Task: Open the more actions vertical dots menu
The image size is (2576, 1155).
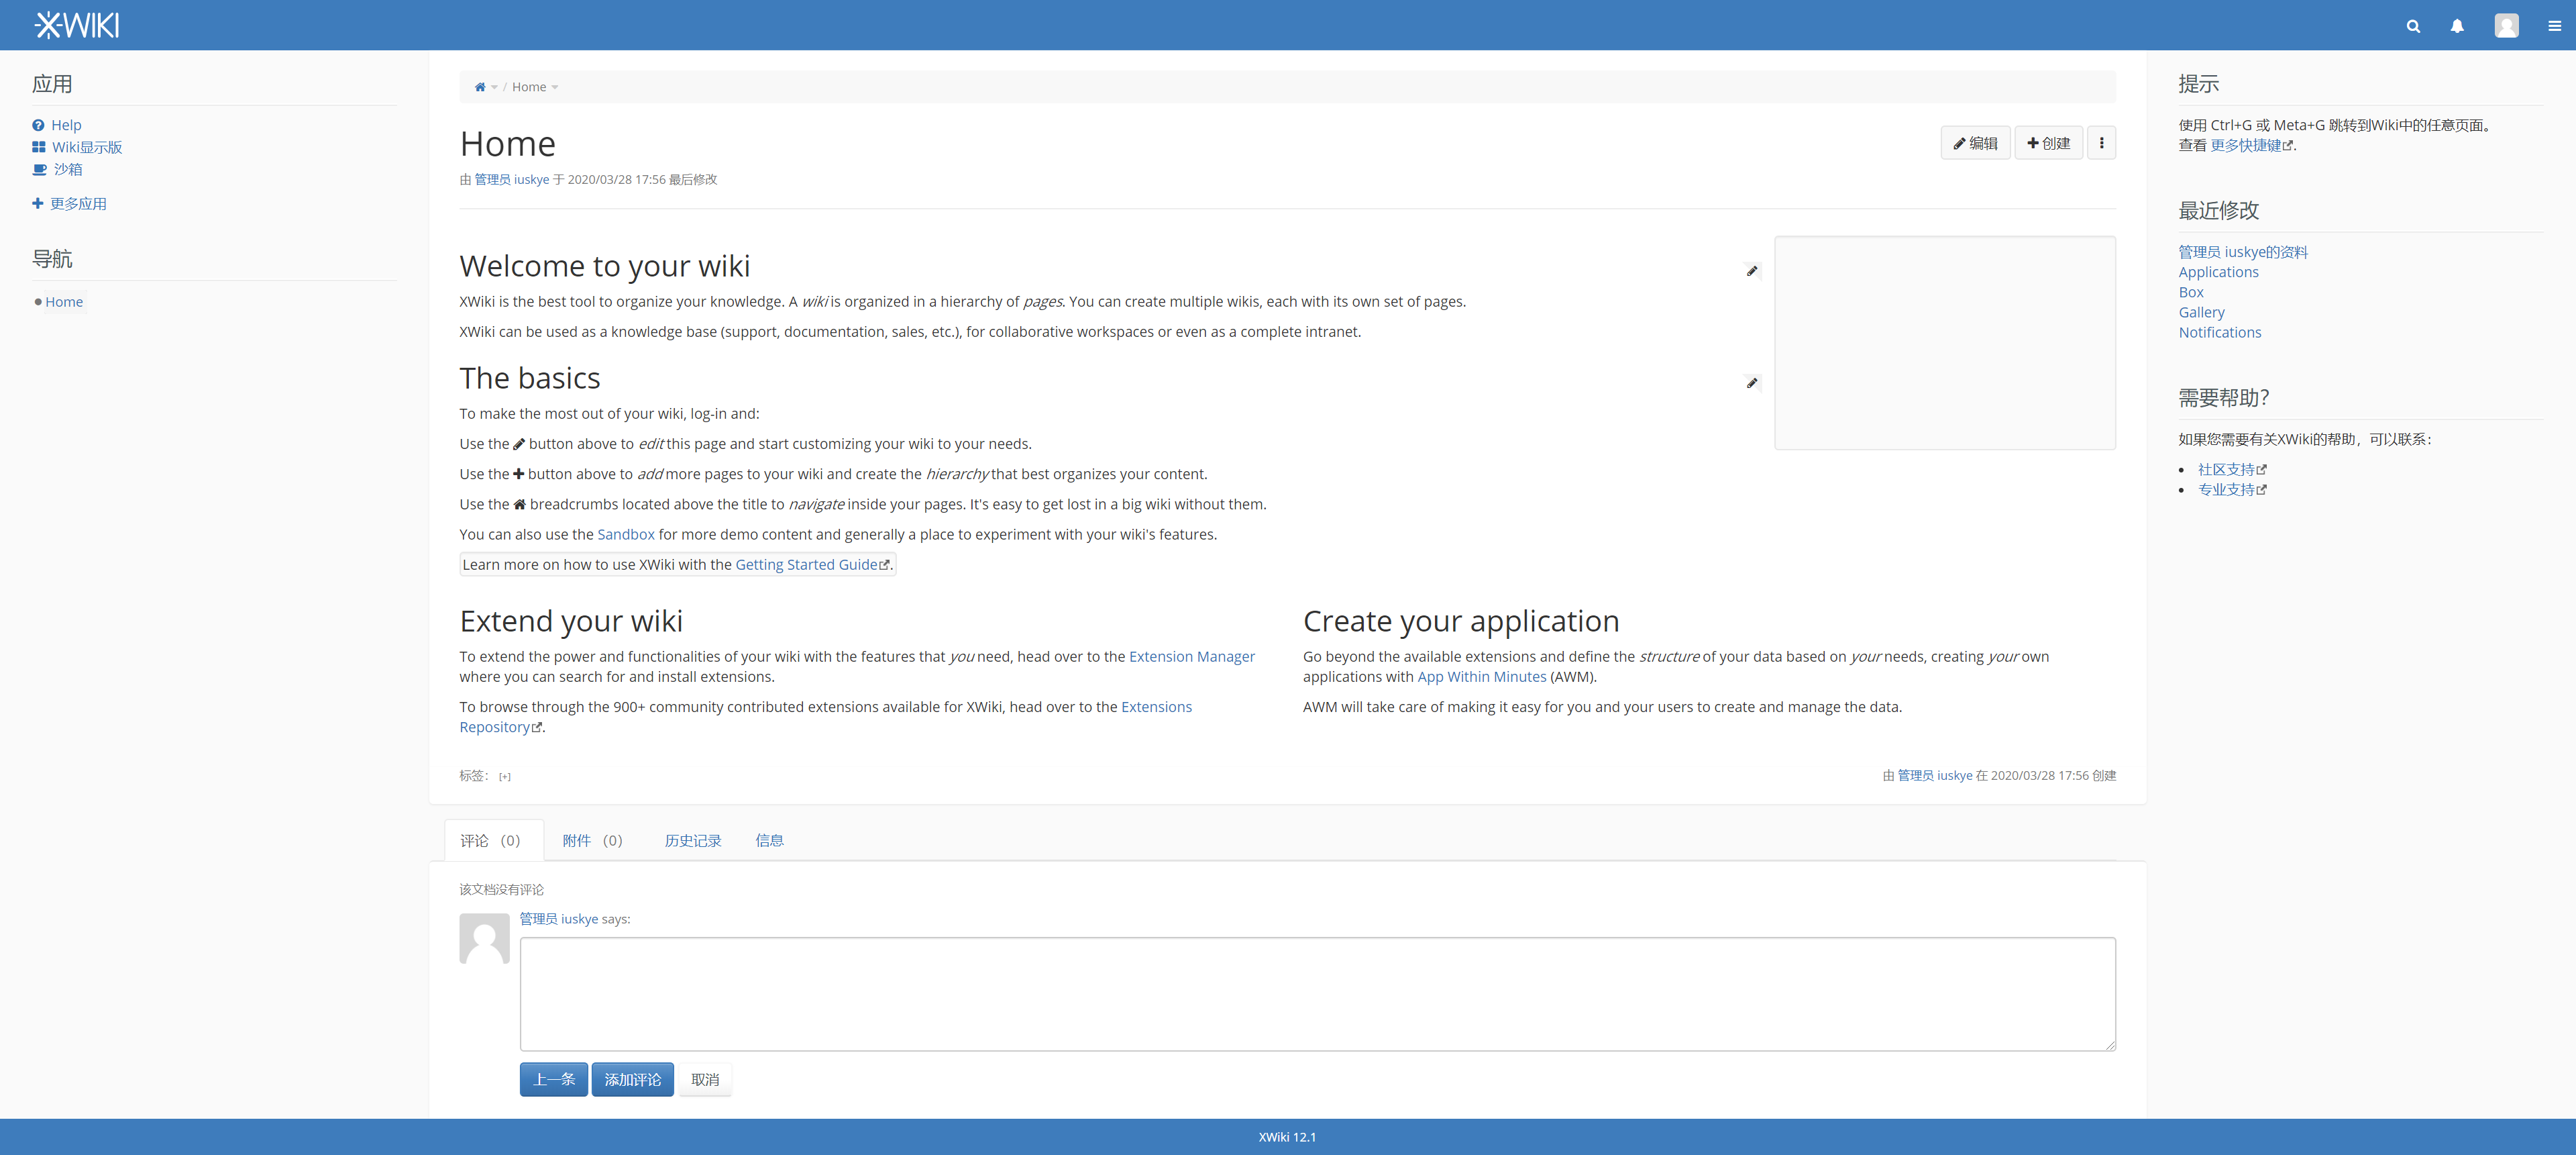Action: 2101,143
